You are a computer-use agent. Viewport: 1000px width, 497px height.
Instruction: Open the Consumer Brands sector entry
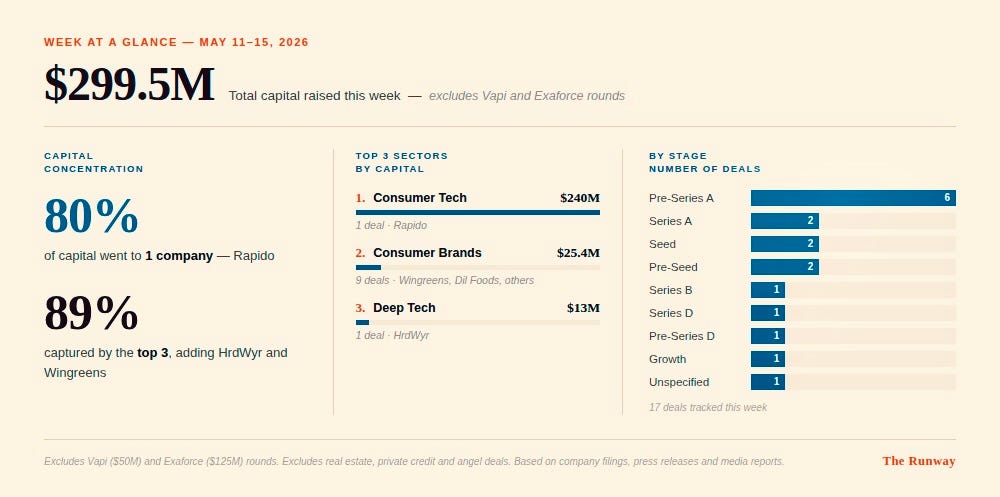[478, 265]
